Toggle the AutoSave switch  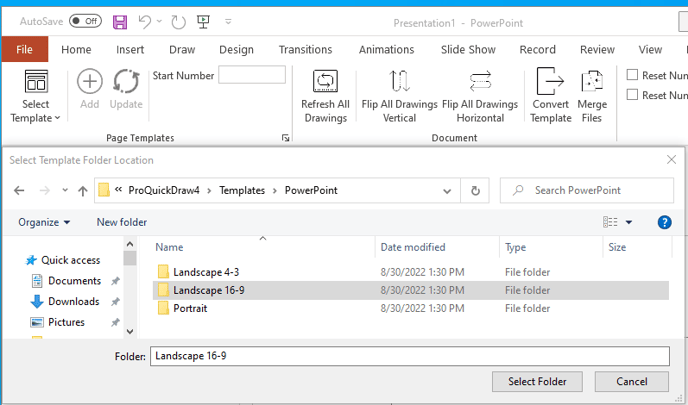[x=85, y=21]
